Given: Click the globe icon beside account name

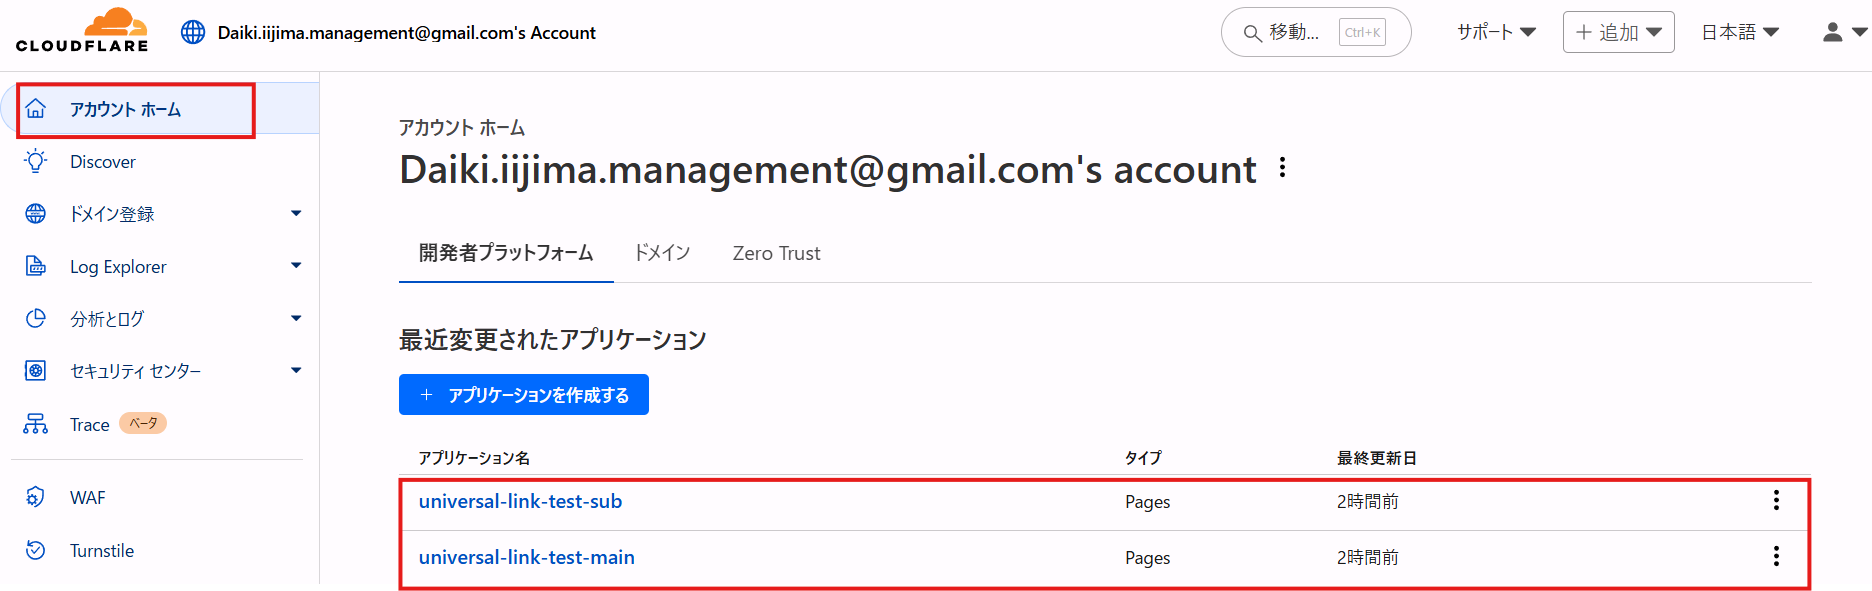Looking at the screenshot, I should coord(193,32).
